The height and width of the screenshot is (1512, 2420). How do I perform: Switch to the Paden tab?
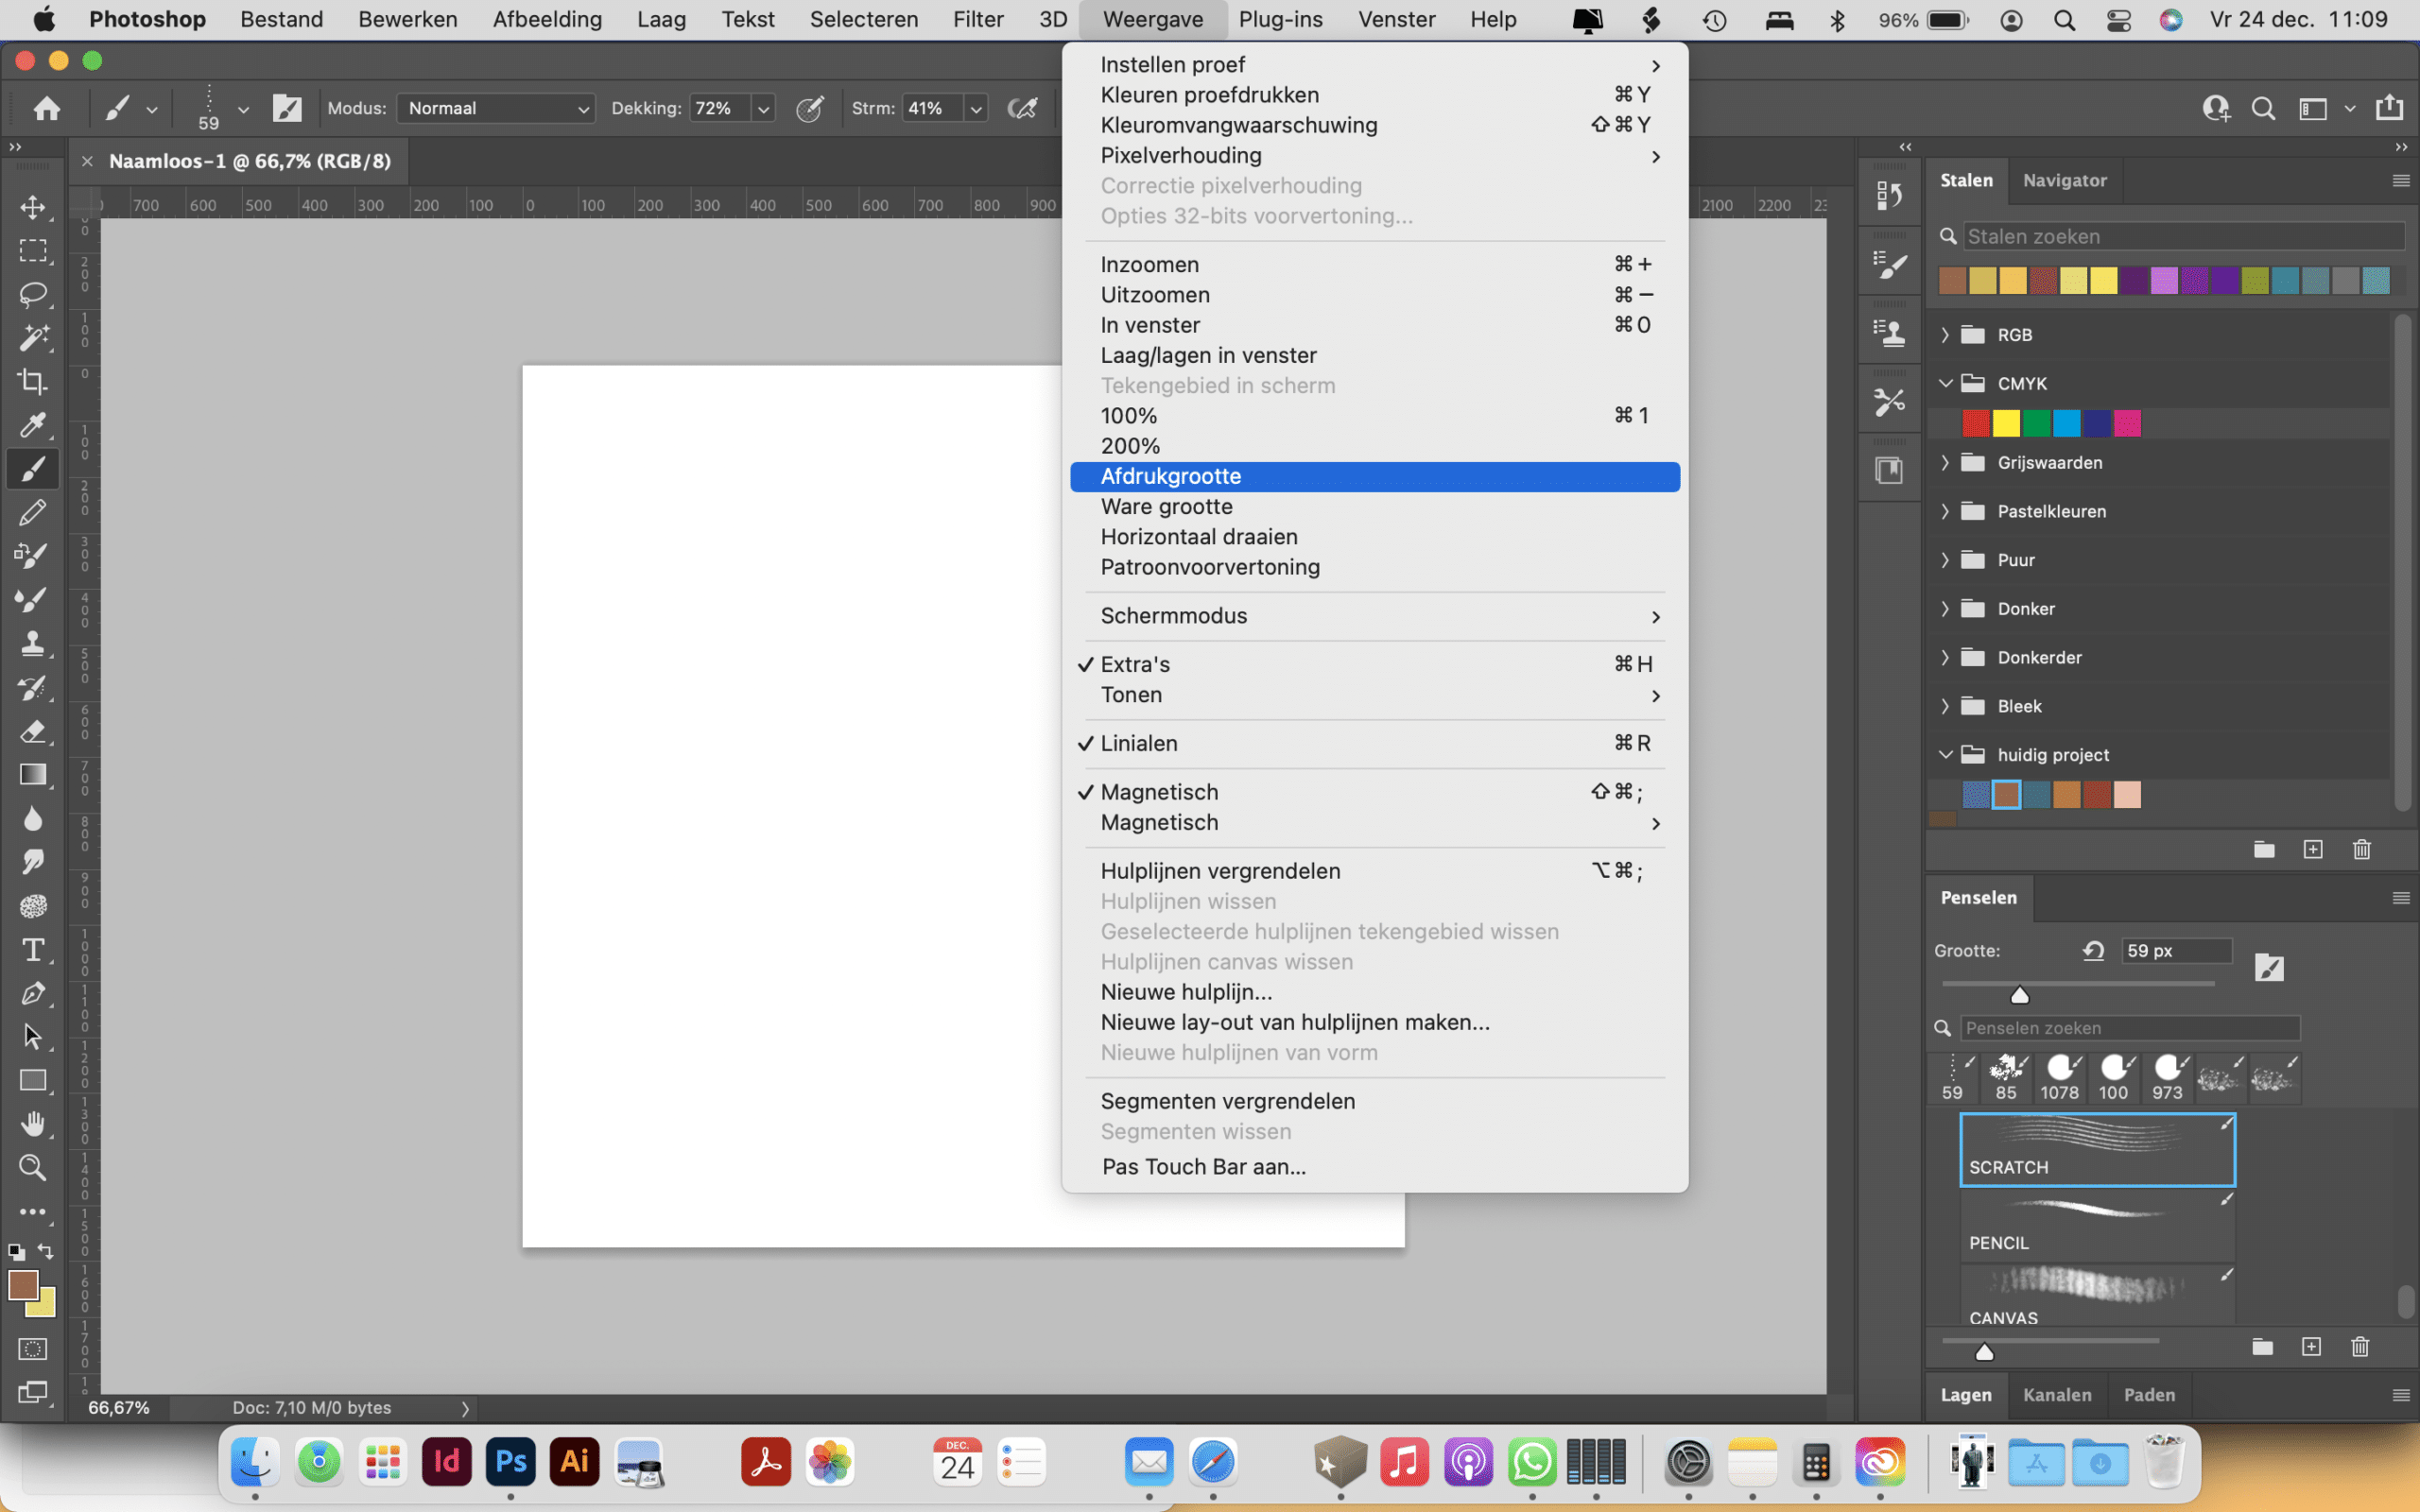(x=2149, y=1395)
